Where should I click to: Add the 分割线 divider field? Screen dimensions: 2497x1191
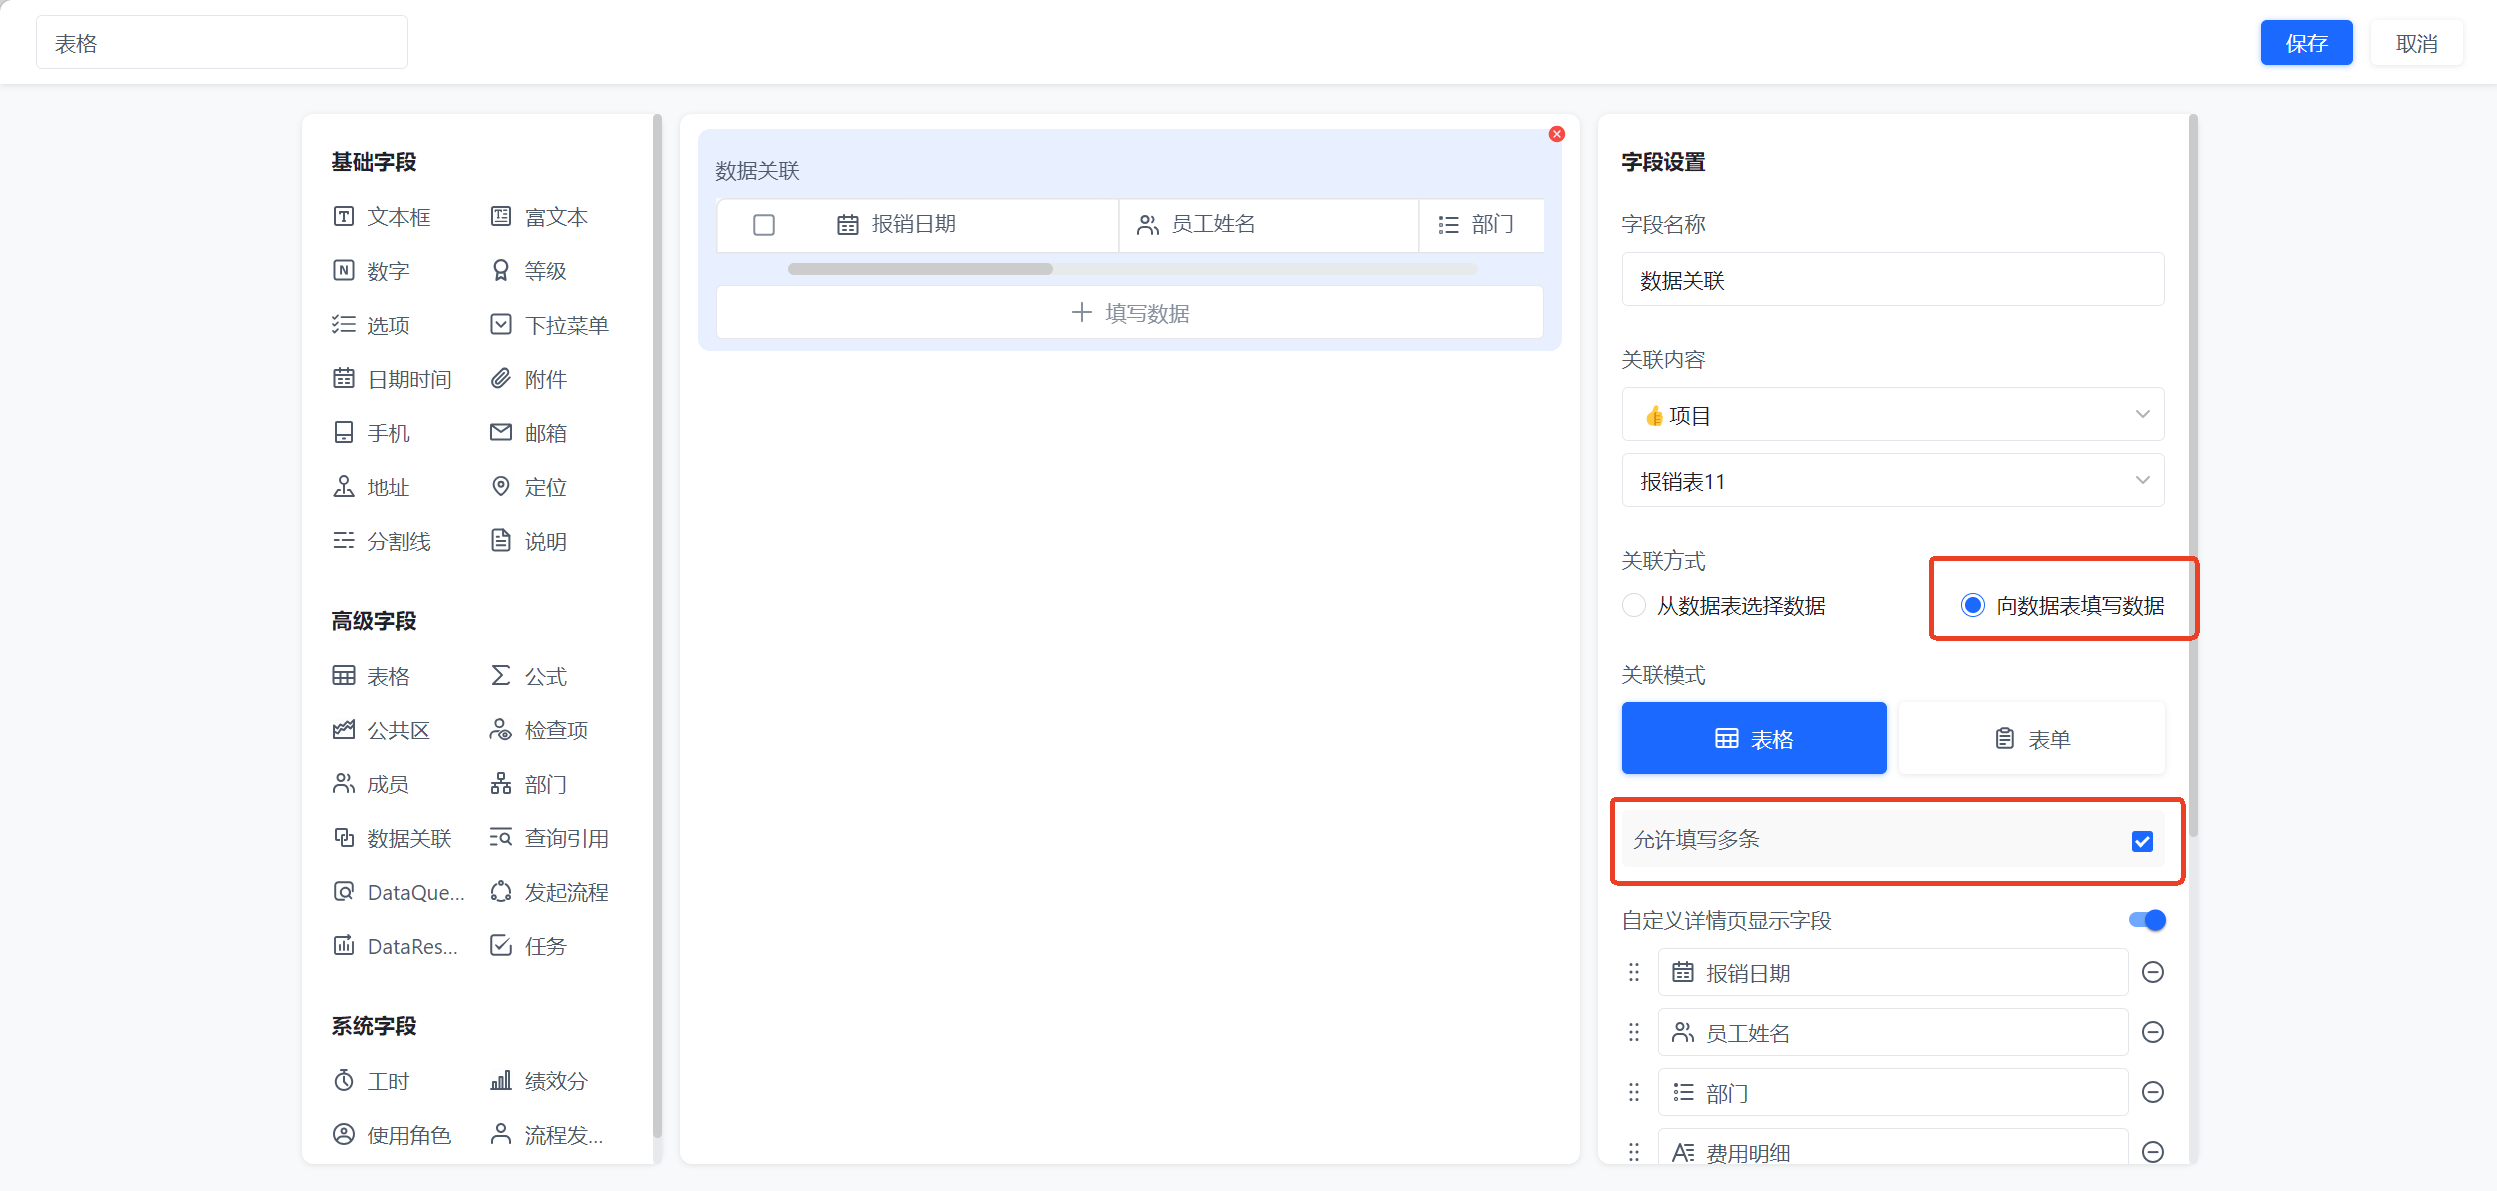pyautogui.click(x=381, y=541)
